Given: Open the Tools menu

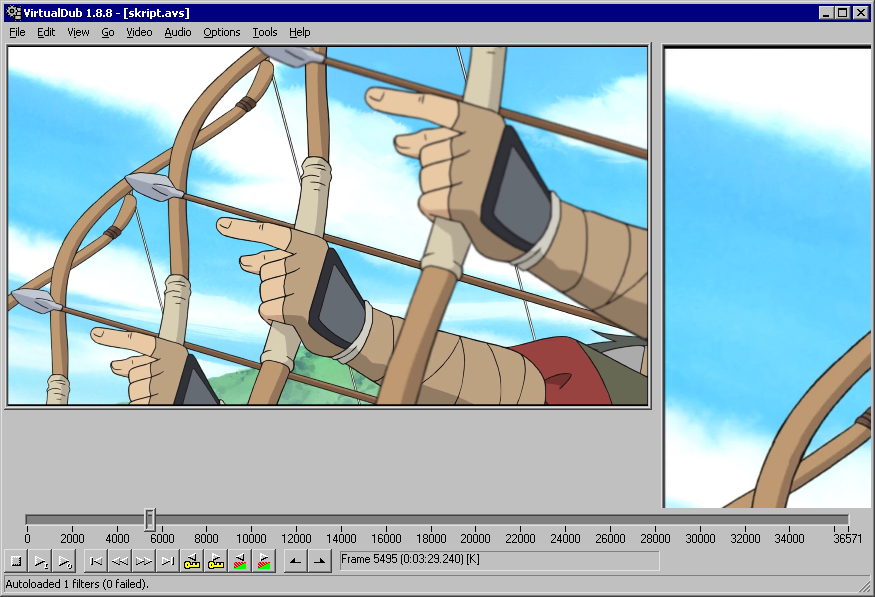Looking at the screenshot, I should [265, 32].
